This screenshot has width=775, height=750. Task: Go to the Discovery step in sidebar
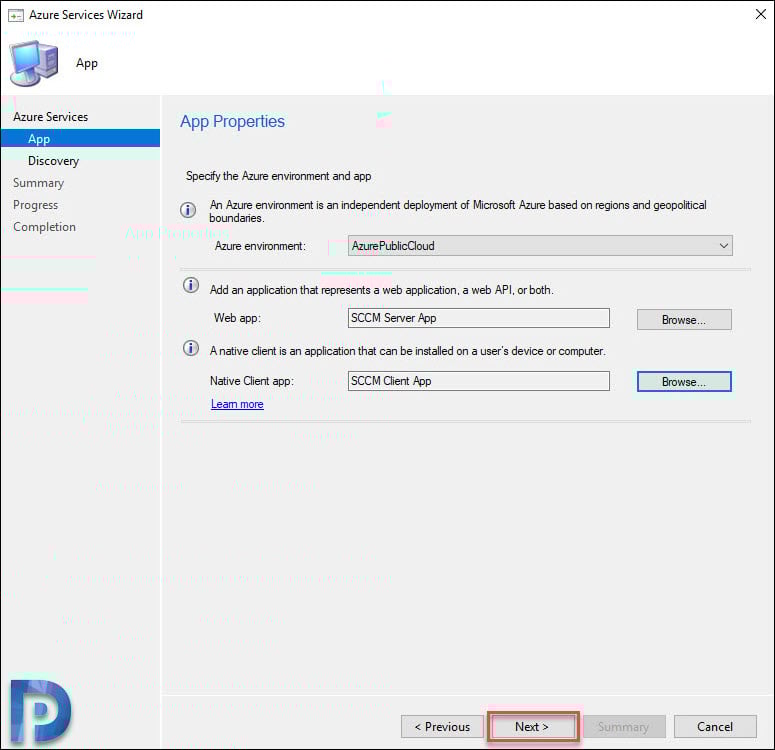[x=53, y=161]
